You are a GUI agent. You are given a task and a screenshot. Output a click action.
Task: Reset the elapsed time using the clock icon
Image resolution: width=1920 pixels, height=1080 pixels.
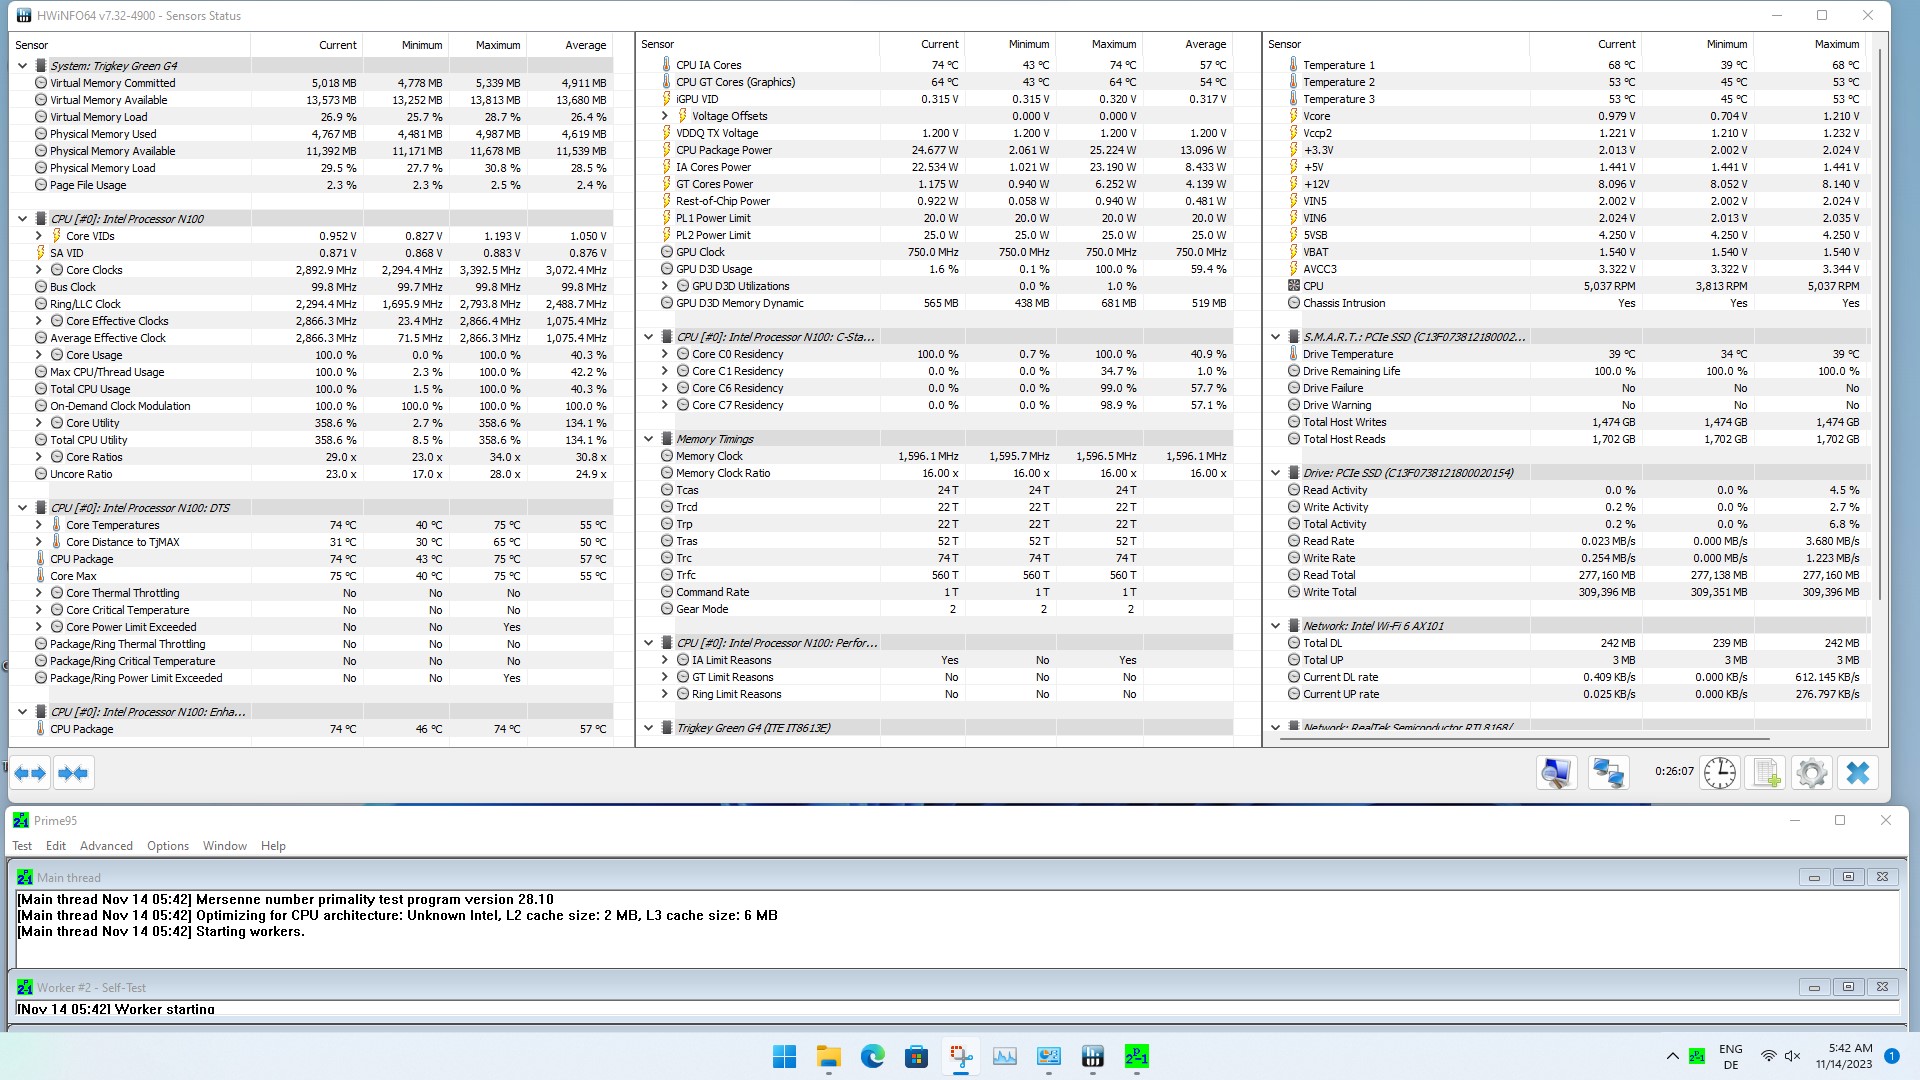click(1720, 773)
